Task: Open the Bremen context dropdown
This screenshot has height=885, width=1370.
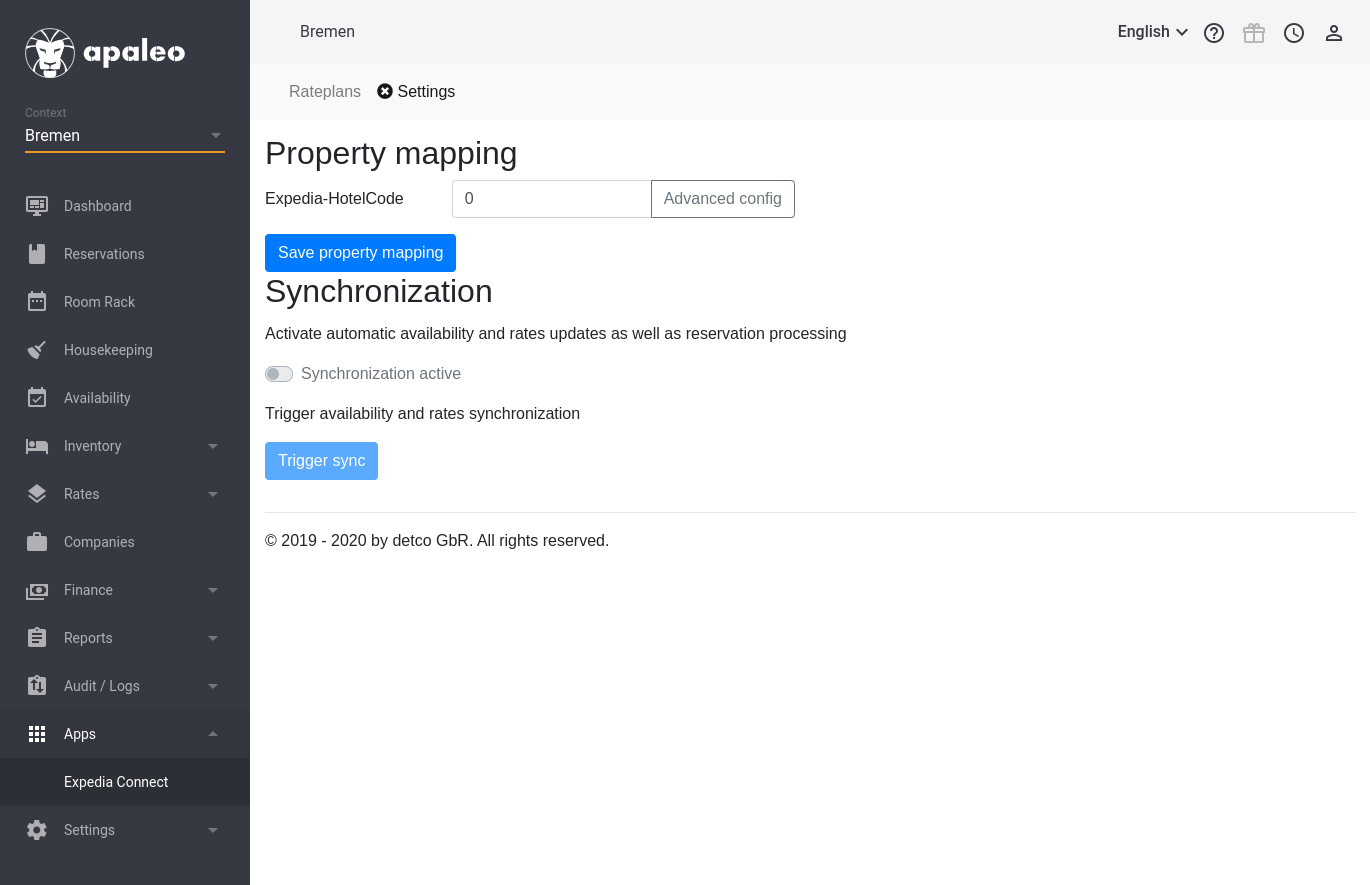Action: (124, 136)
